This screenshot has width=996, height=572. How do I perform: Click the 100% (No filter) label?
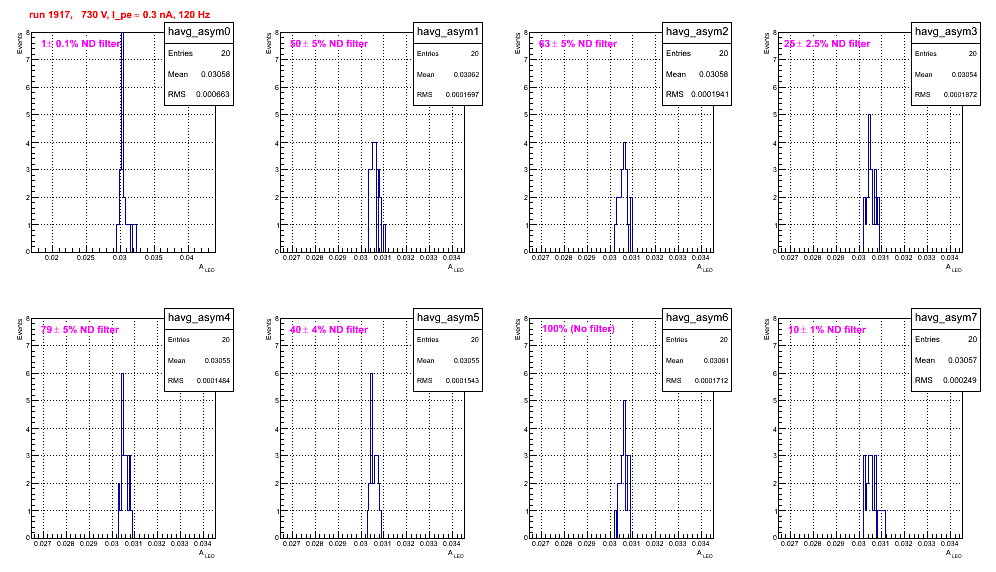[x=578, y=329]
